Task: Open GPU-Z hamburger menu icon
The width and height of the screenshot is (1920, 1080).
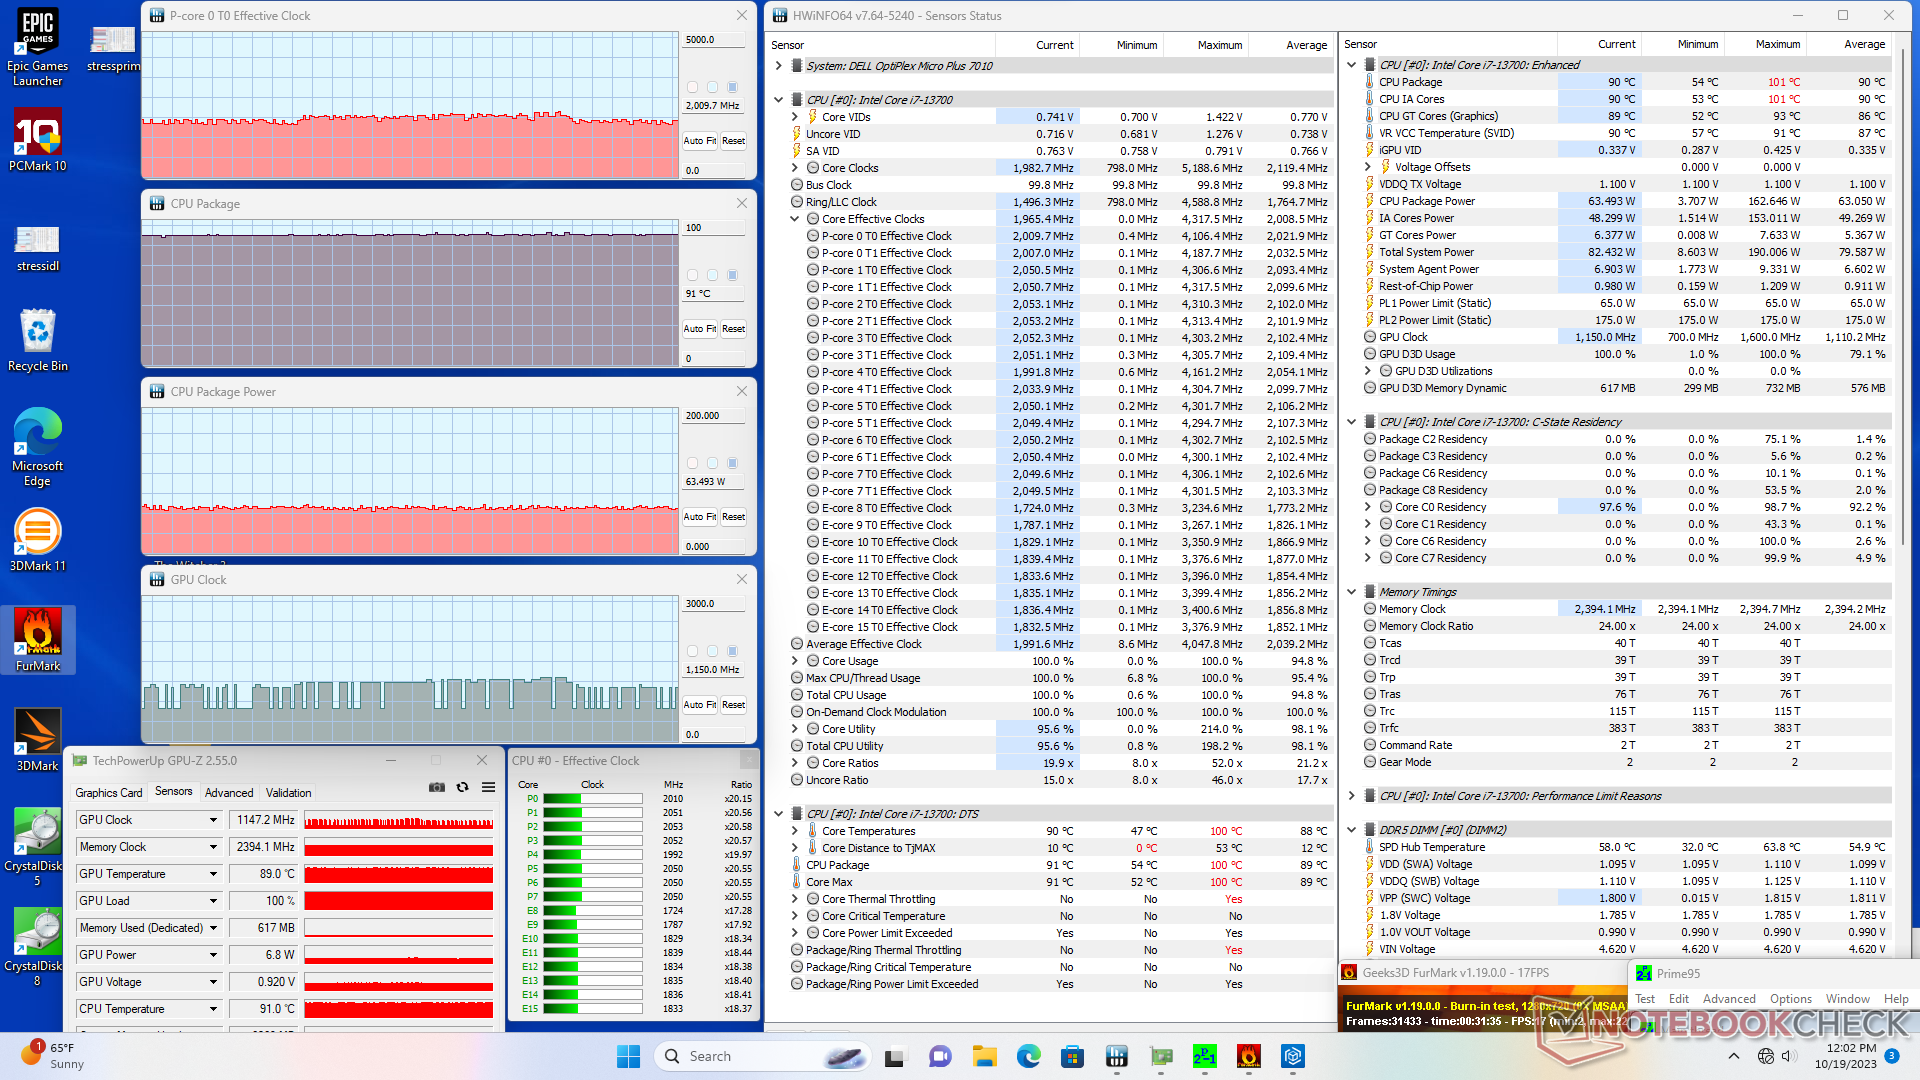Action: [x=488, y=787]
